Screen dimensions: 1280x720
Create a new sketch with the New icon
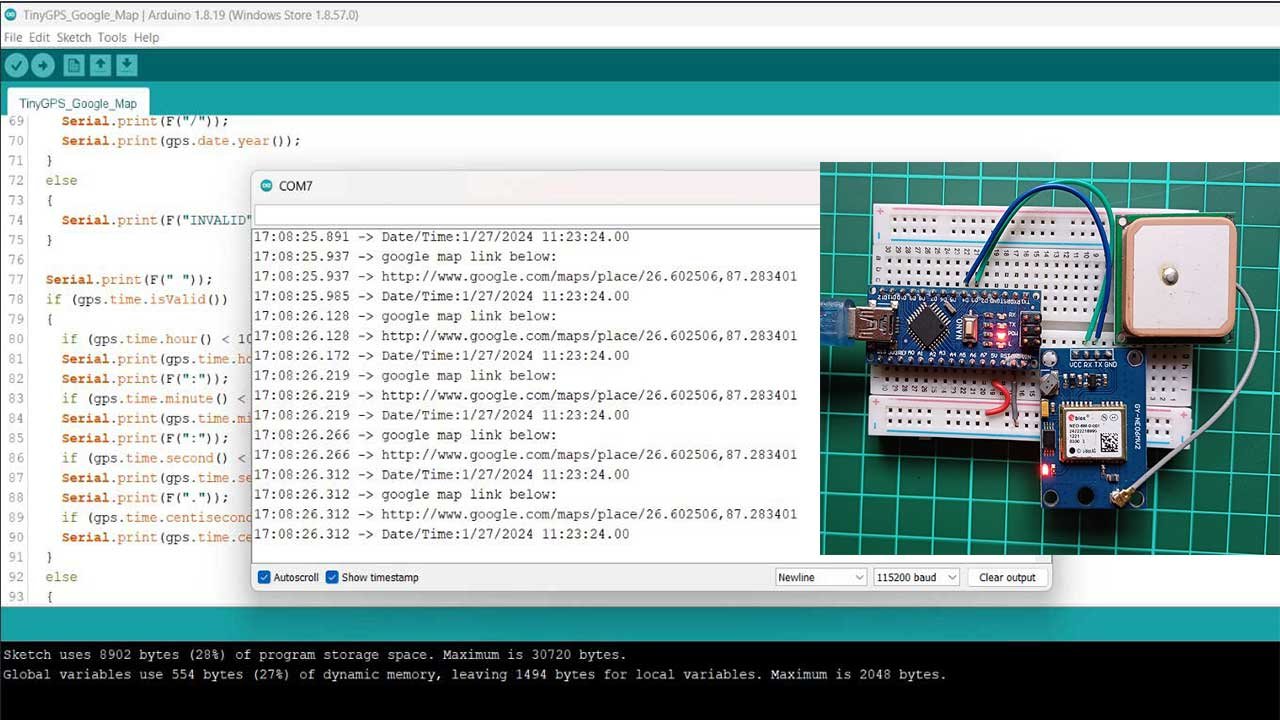coord(73,66)
